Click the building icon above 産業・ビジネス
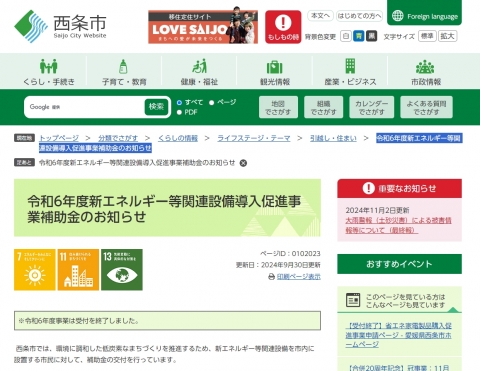The width and height of the screenshot is (480, 371). [x=350, y=66]
